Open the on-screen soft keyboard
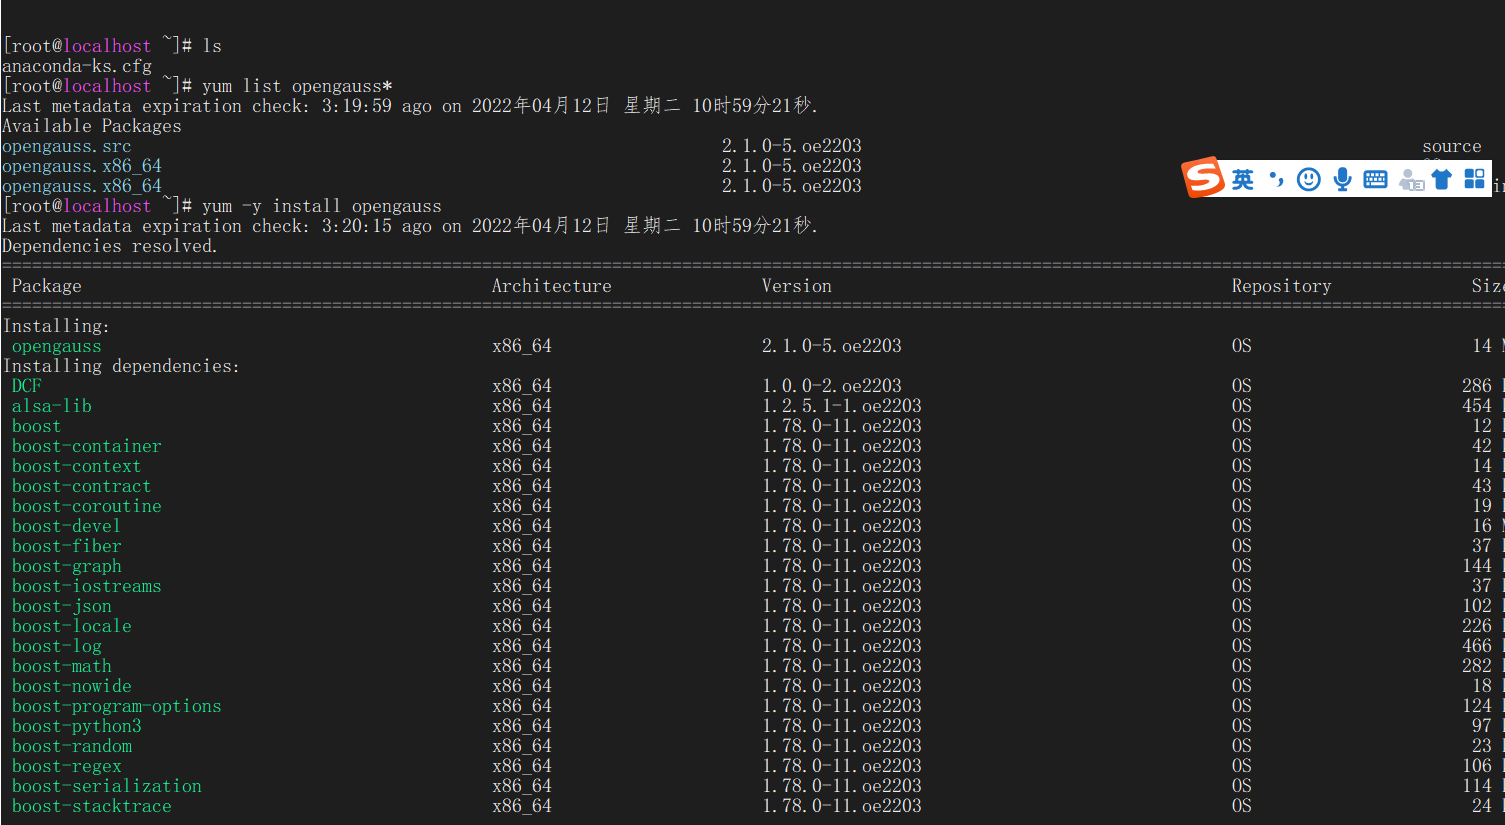The width and height of the screenshot is (1505, 825). coord(1374,178)
